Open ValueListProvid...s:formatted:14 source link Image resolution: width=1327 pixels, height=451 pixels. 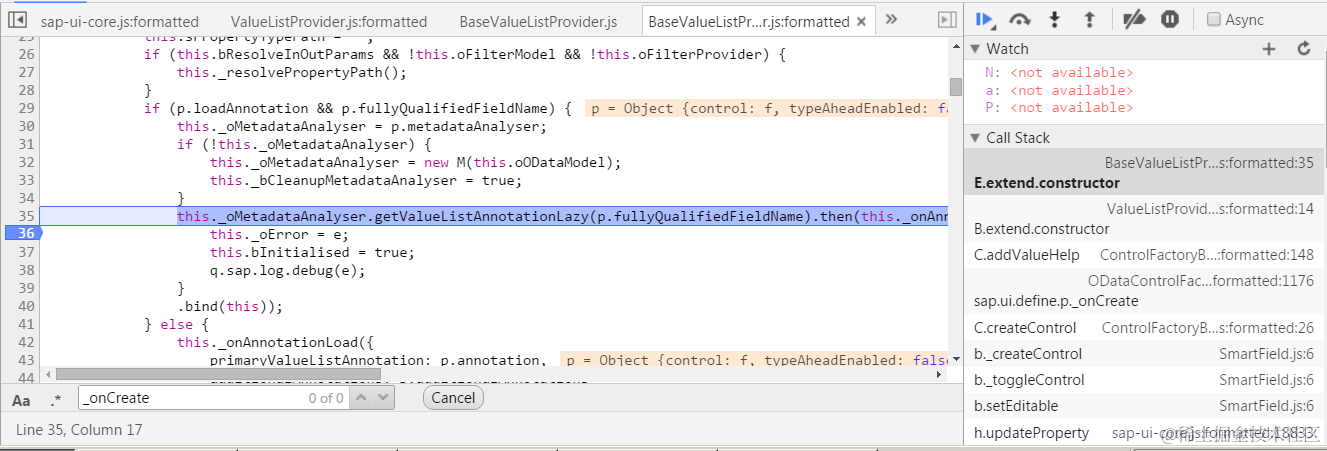point(1210,208)
